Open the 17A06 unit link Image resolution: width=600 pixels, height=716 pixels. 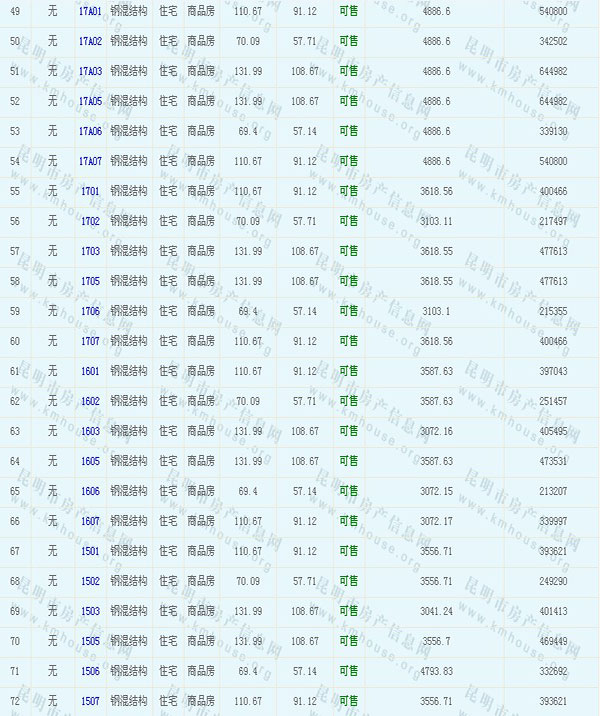click(90, 131)
